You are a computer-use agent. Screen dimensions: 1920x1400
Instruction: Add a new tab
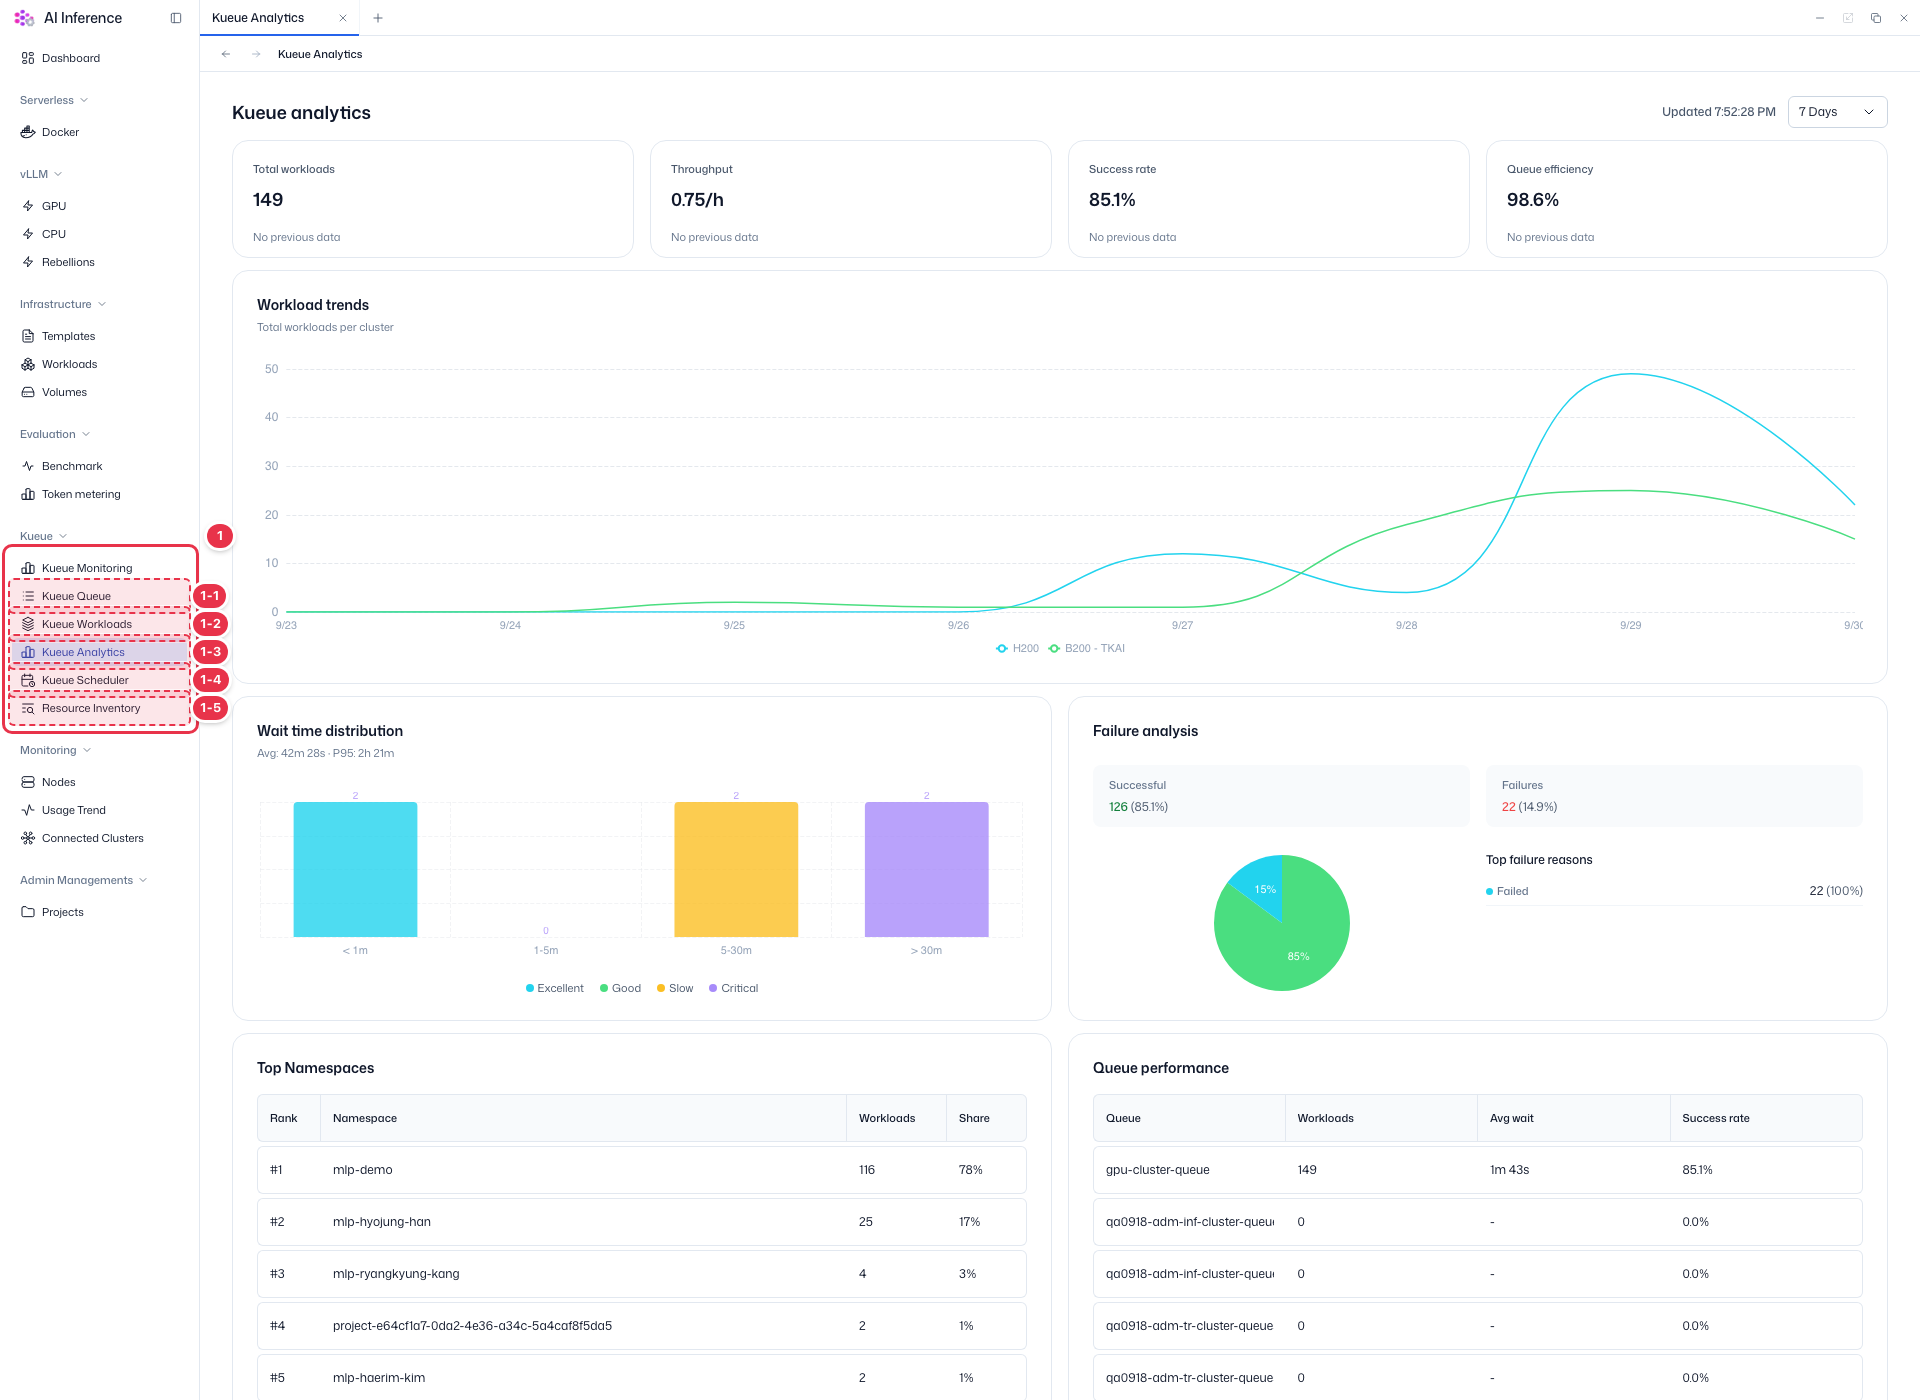(378, 18)
